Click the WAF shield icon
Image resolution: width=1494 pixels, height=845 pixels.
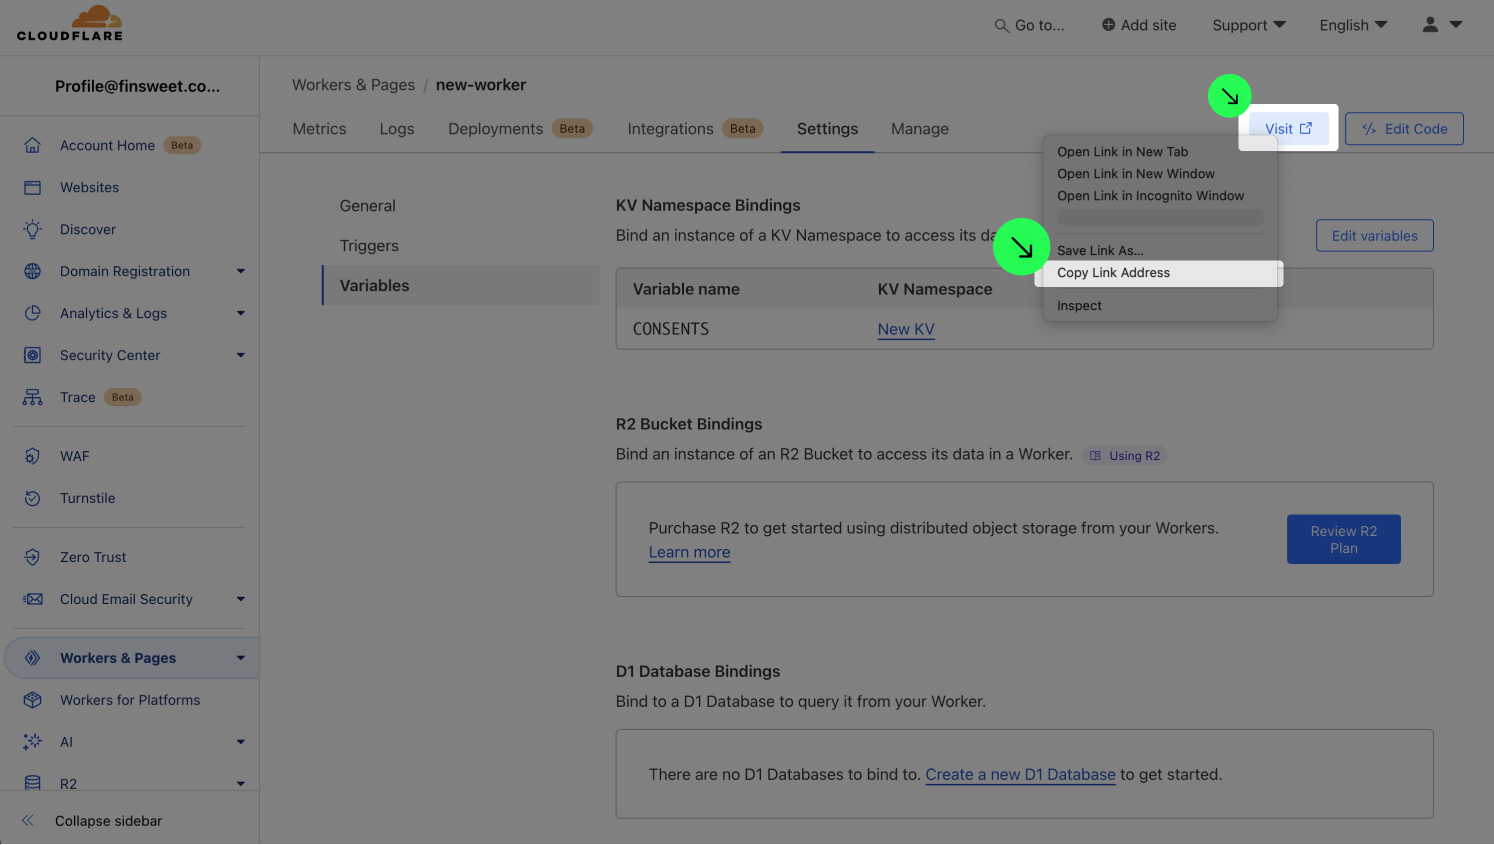(x=33, y=456)
